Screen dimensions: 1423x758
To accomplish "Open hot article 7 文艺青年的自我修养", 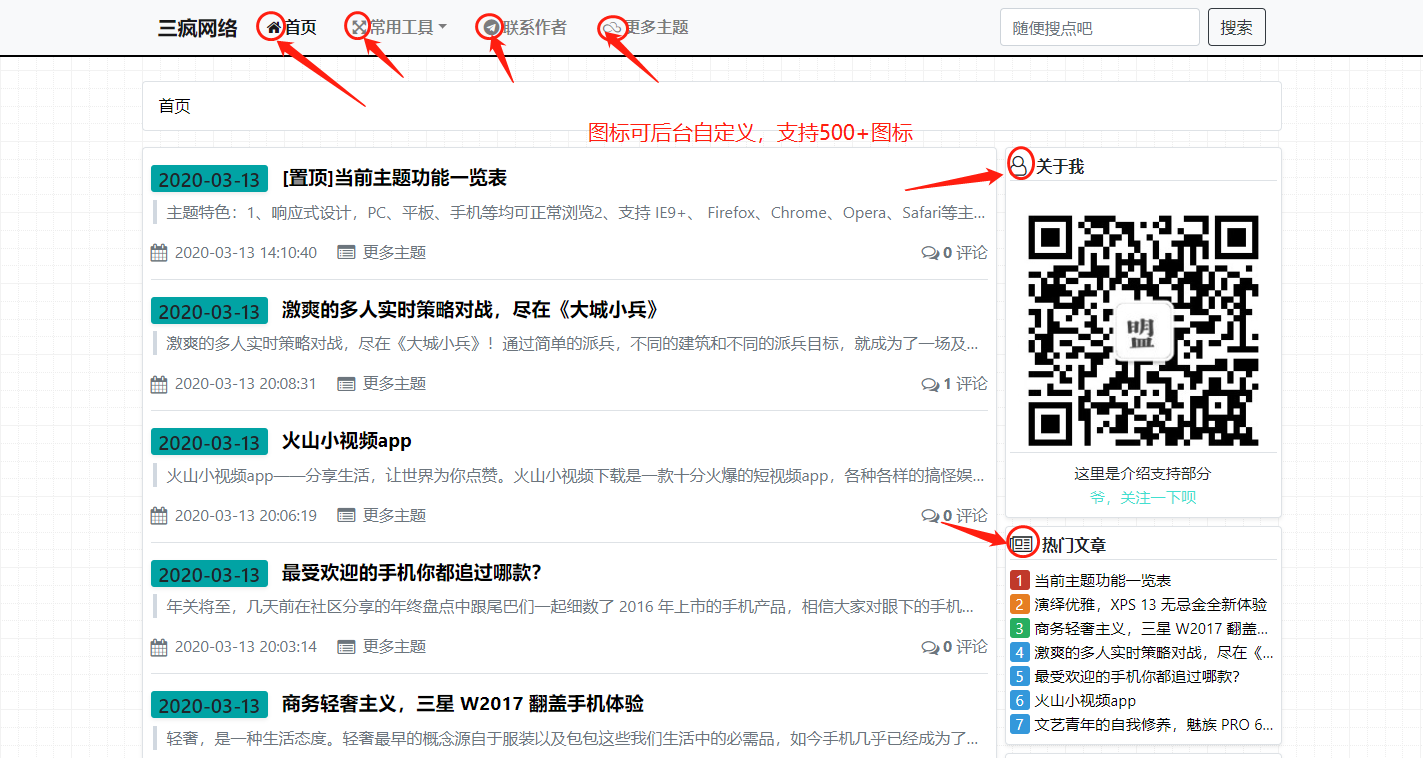I will [x=1154, y=725].
